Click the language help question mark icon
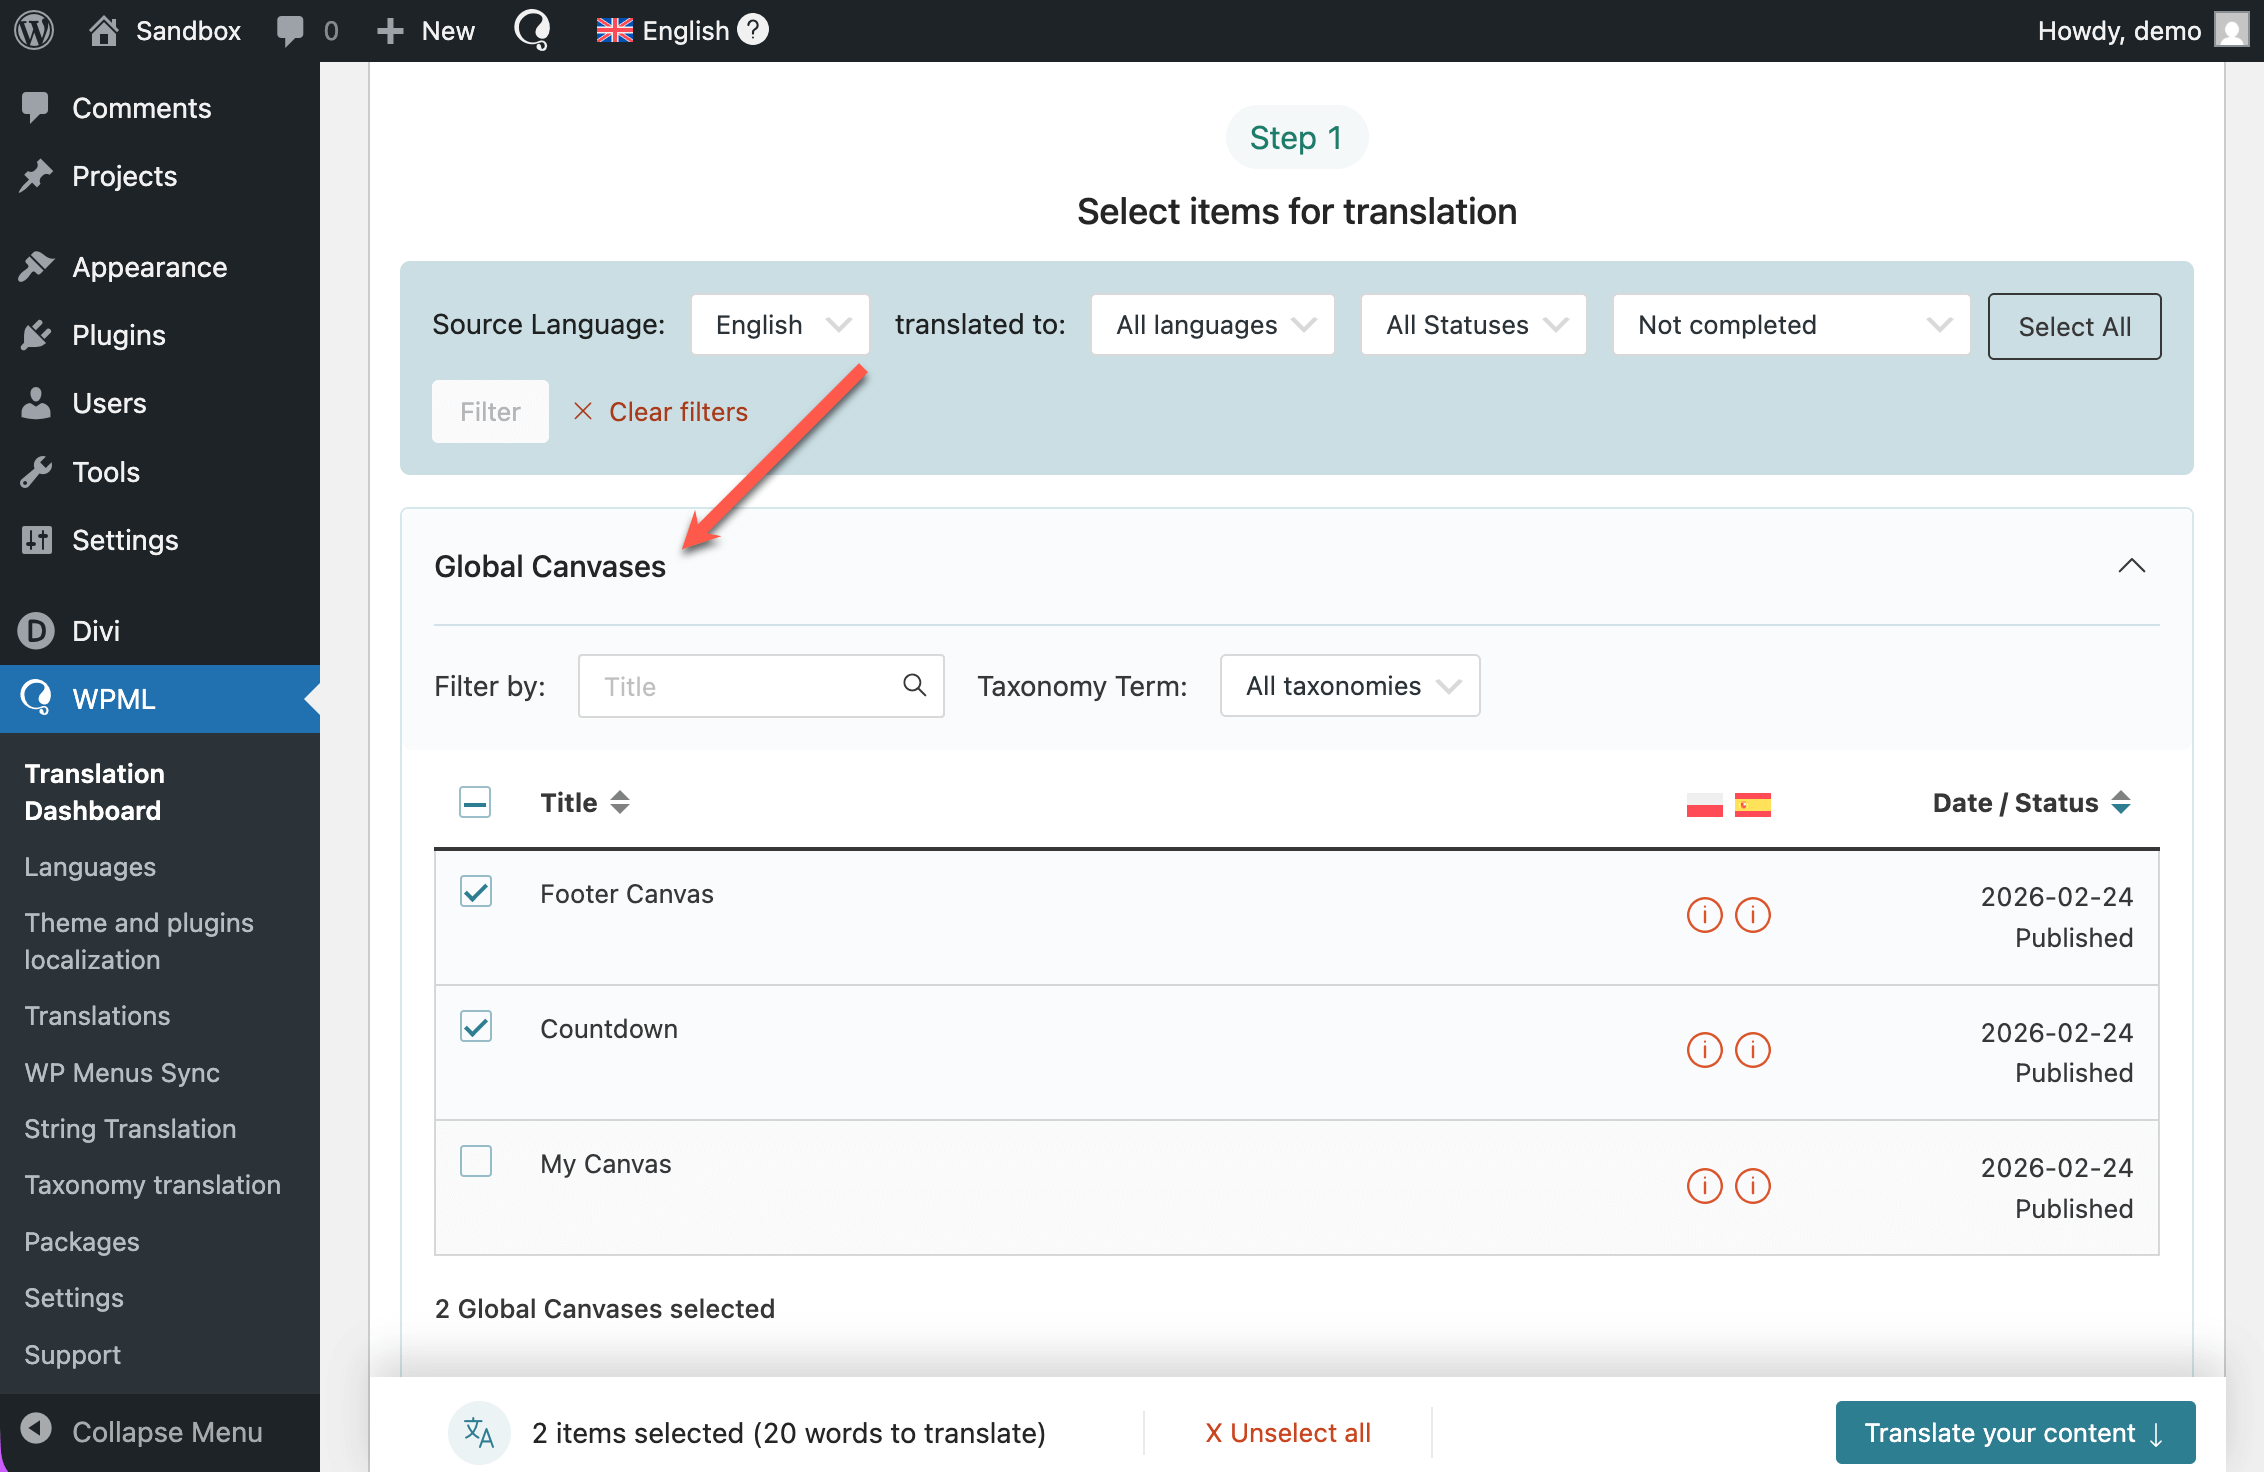Screen dimensions: 2264x1472 tap(753, 30)
